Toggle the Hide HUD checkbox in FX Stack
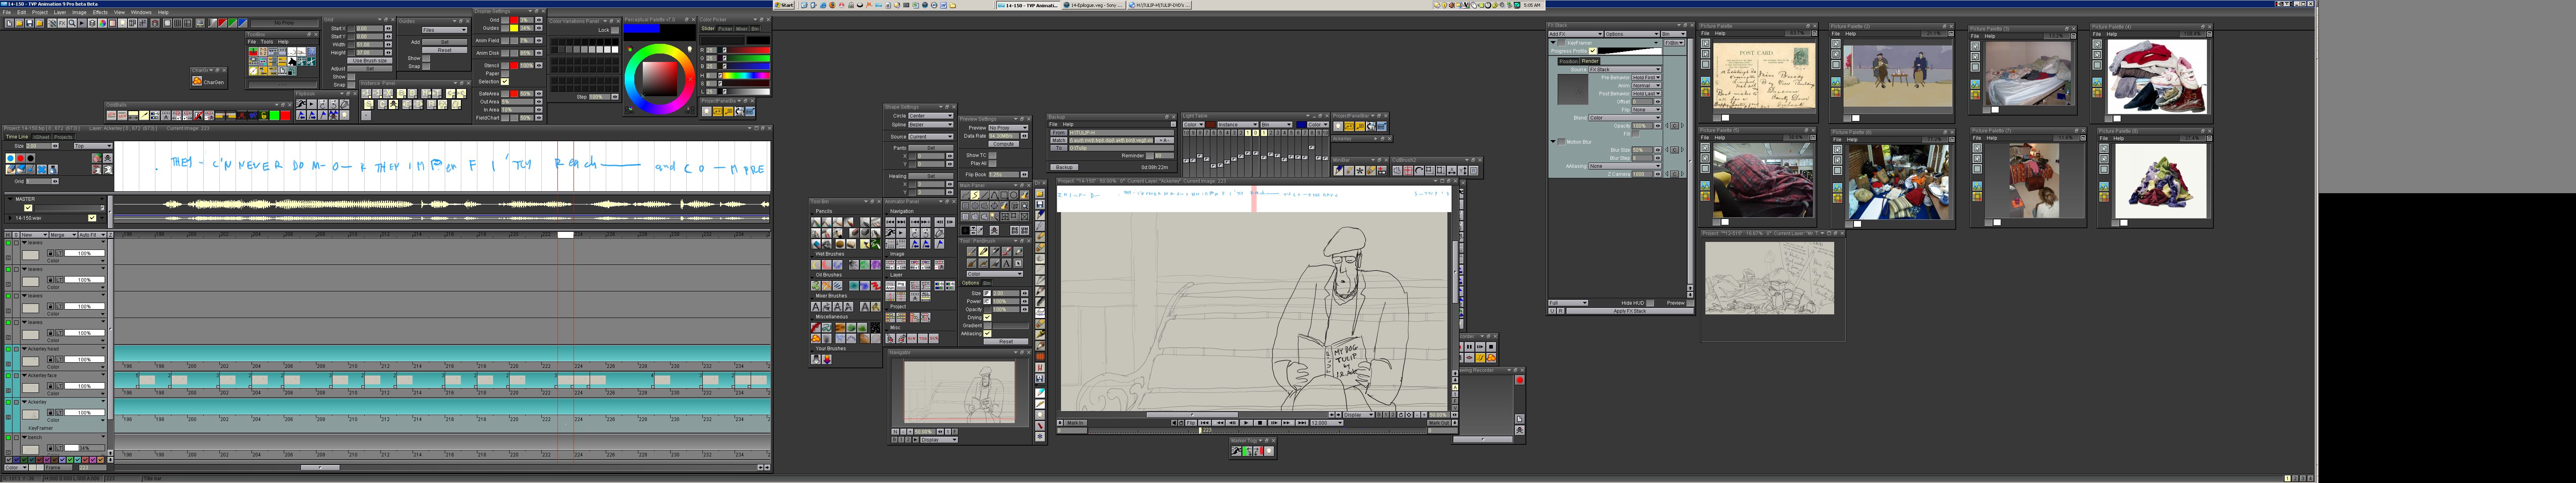The height and width of the screenshot is (483, 2576). click(x=1650, y=303)
